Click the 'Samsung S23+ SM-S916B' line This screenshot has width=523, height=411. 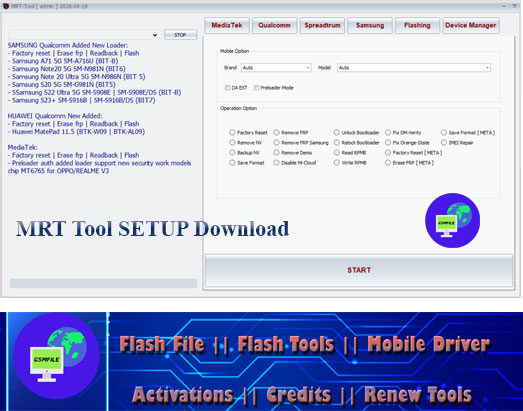[x=81, y=100]
